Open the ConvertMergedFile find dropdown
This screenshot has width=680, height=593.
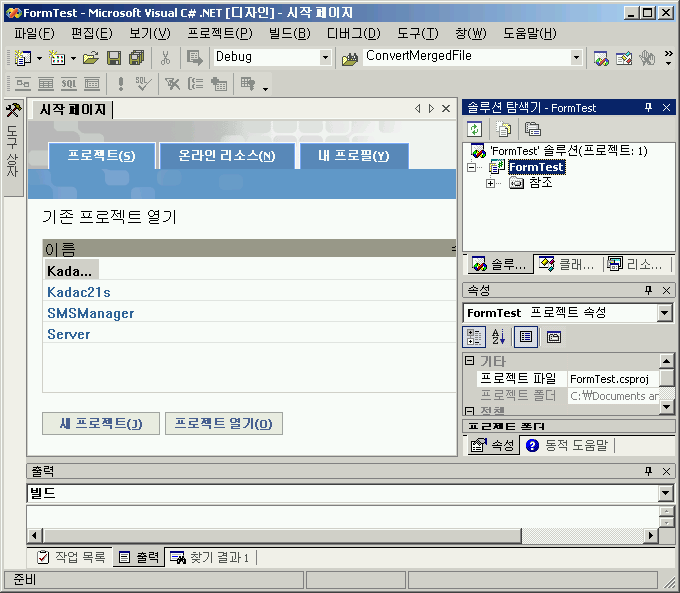(576, 57)
